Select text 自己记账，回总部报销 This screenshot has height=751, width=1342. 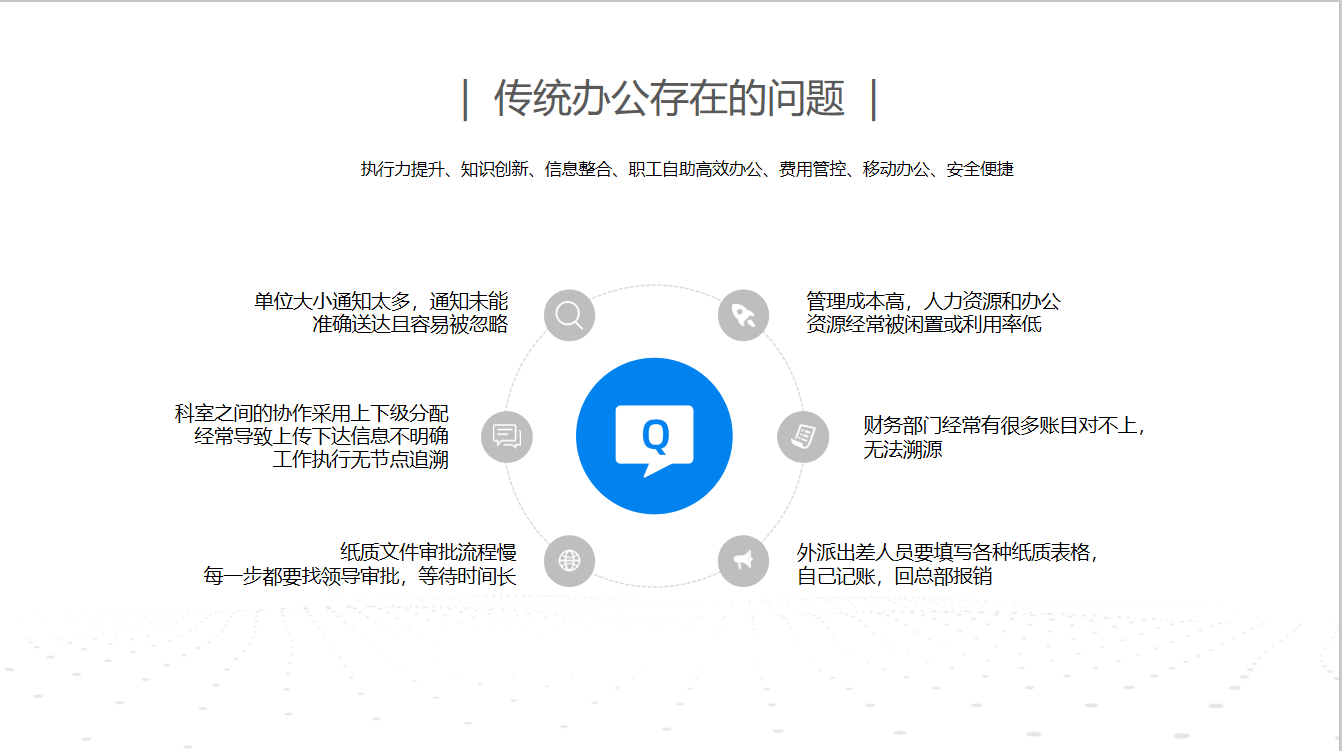(x=895, y=576)
